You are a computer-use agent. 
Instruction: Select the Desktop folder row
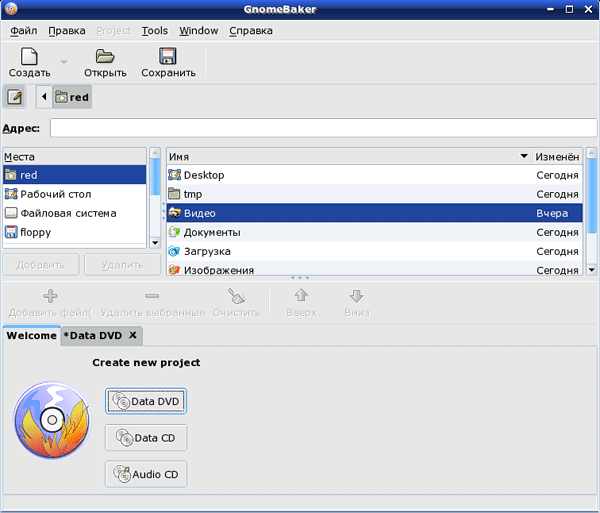coord(375,175)
